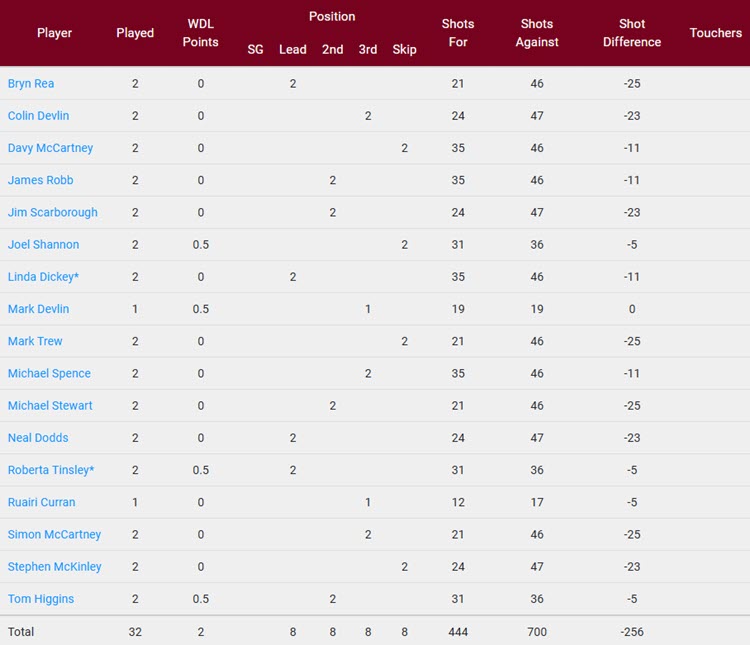Open Michael Spence's player profile

click(x=49, y=373)
